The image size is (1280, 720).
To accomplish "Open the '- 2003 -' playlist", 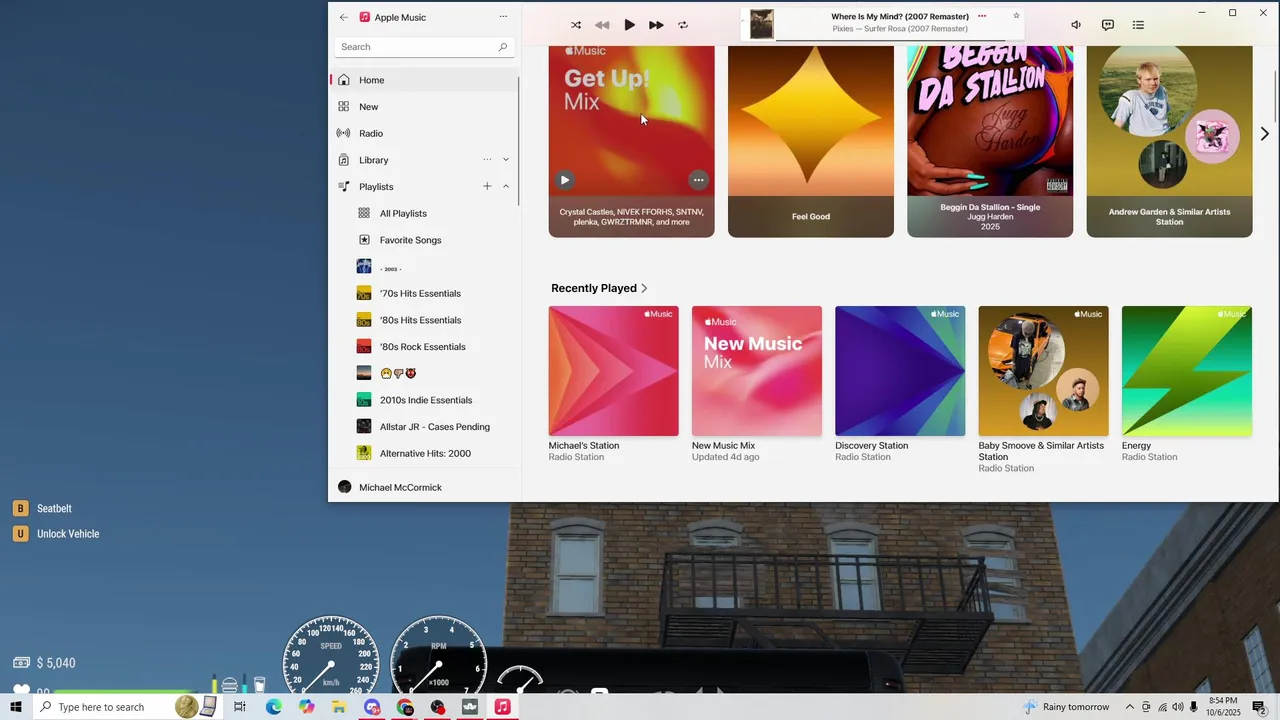I will 424,267.
